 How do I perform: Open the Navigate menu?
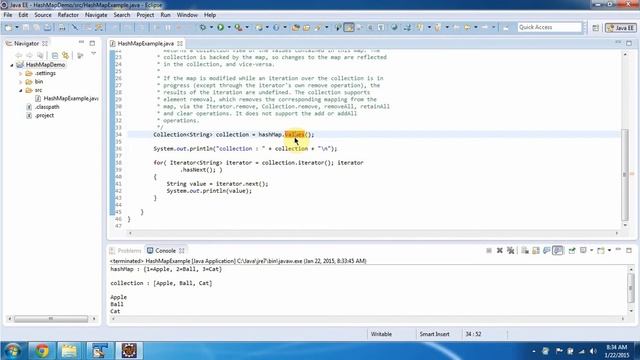coord(96,15)
